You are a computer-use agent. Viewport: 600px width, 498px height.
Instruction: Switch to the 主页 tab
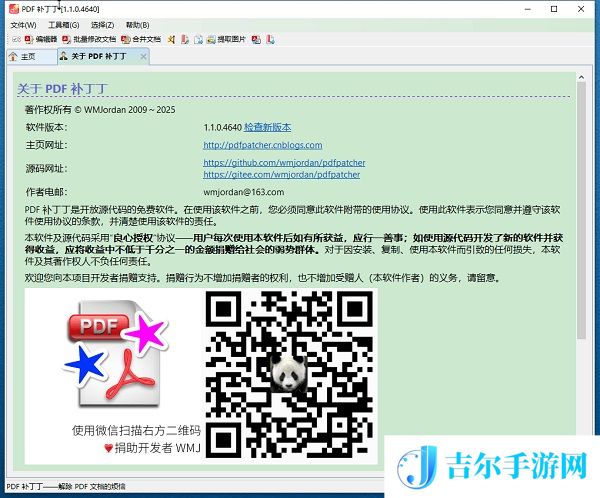(x=32, y=57)
